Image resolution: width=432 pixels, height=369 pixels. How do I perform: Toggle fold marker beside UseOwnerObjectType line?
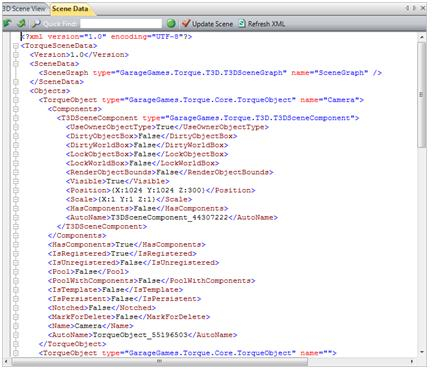click(x=16, y=127)
